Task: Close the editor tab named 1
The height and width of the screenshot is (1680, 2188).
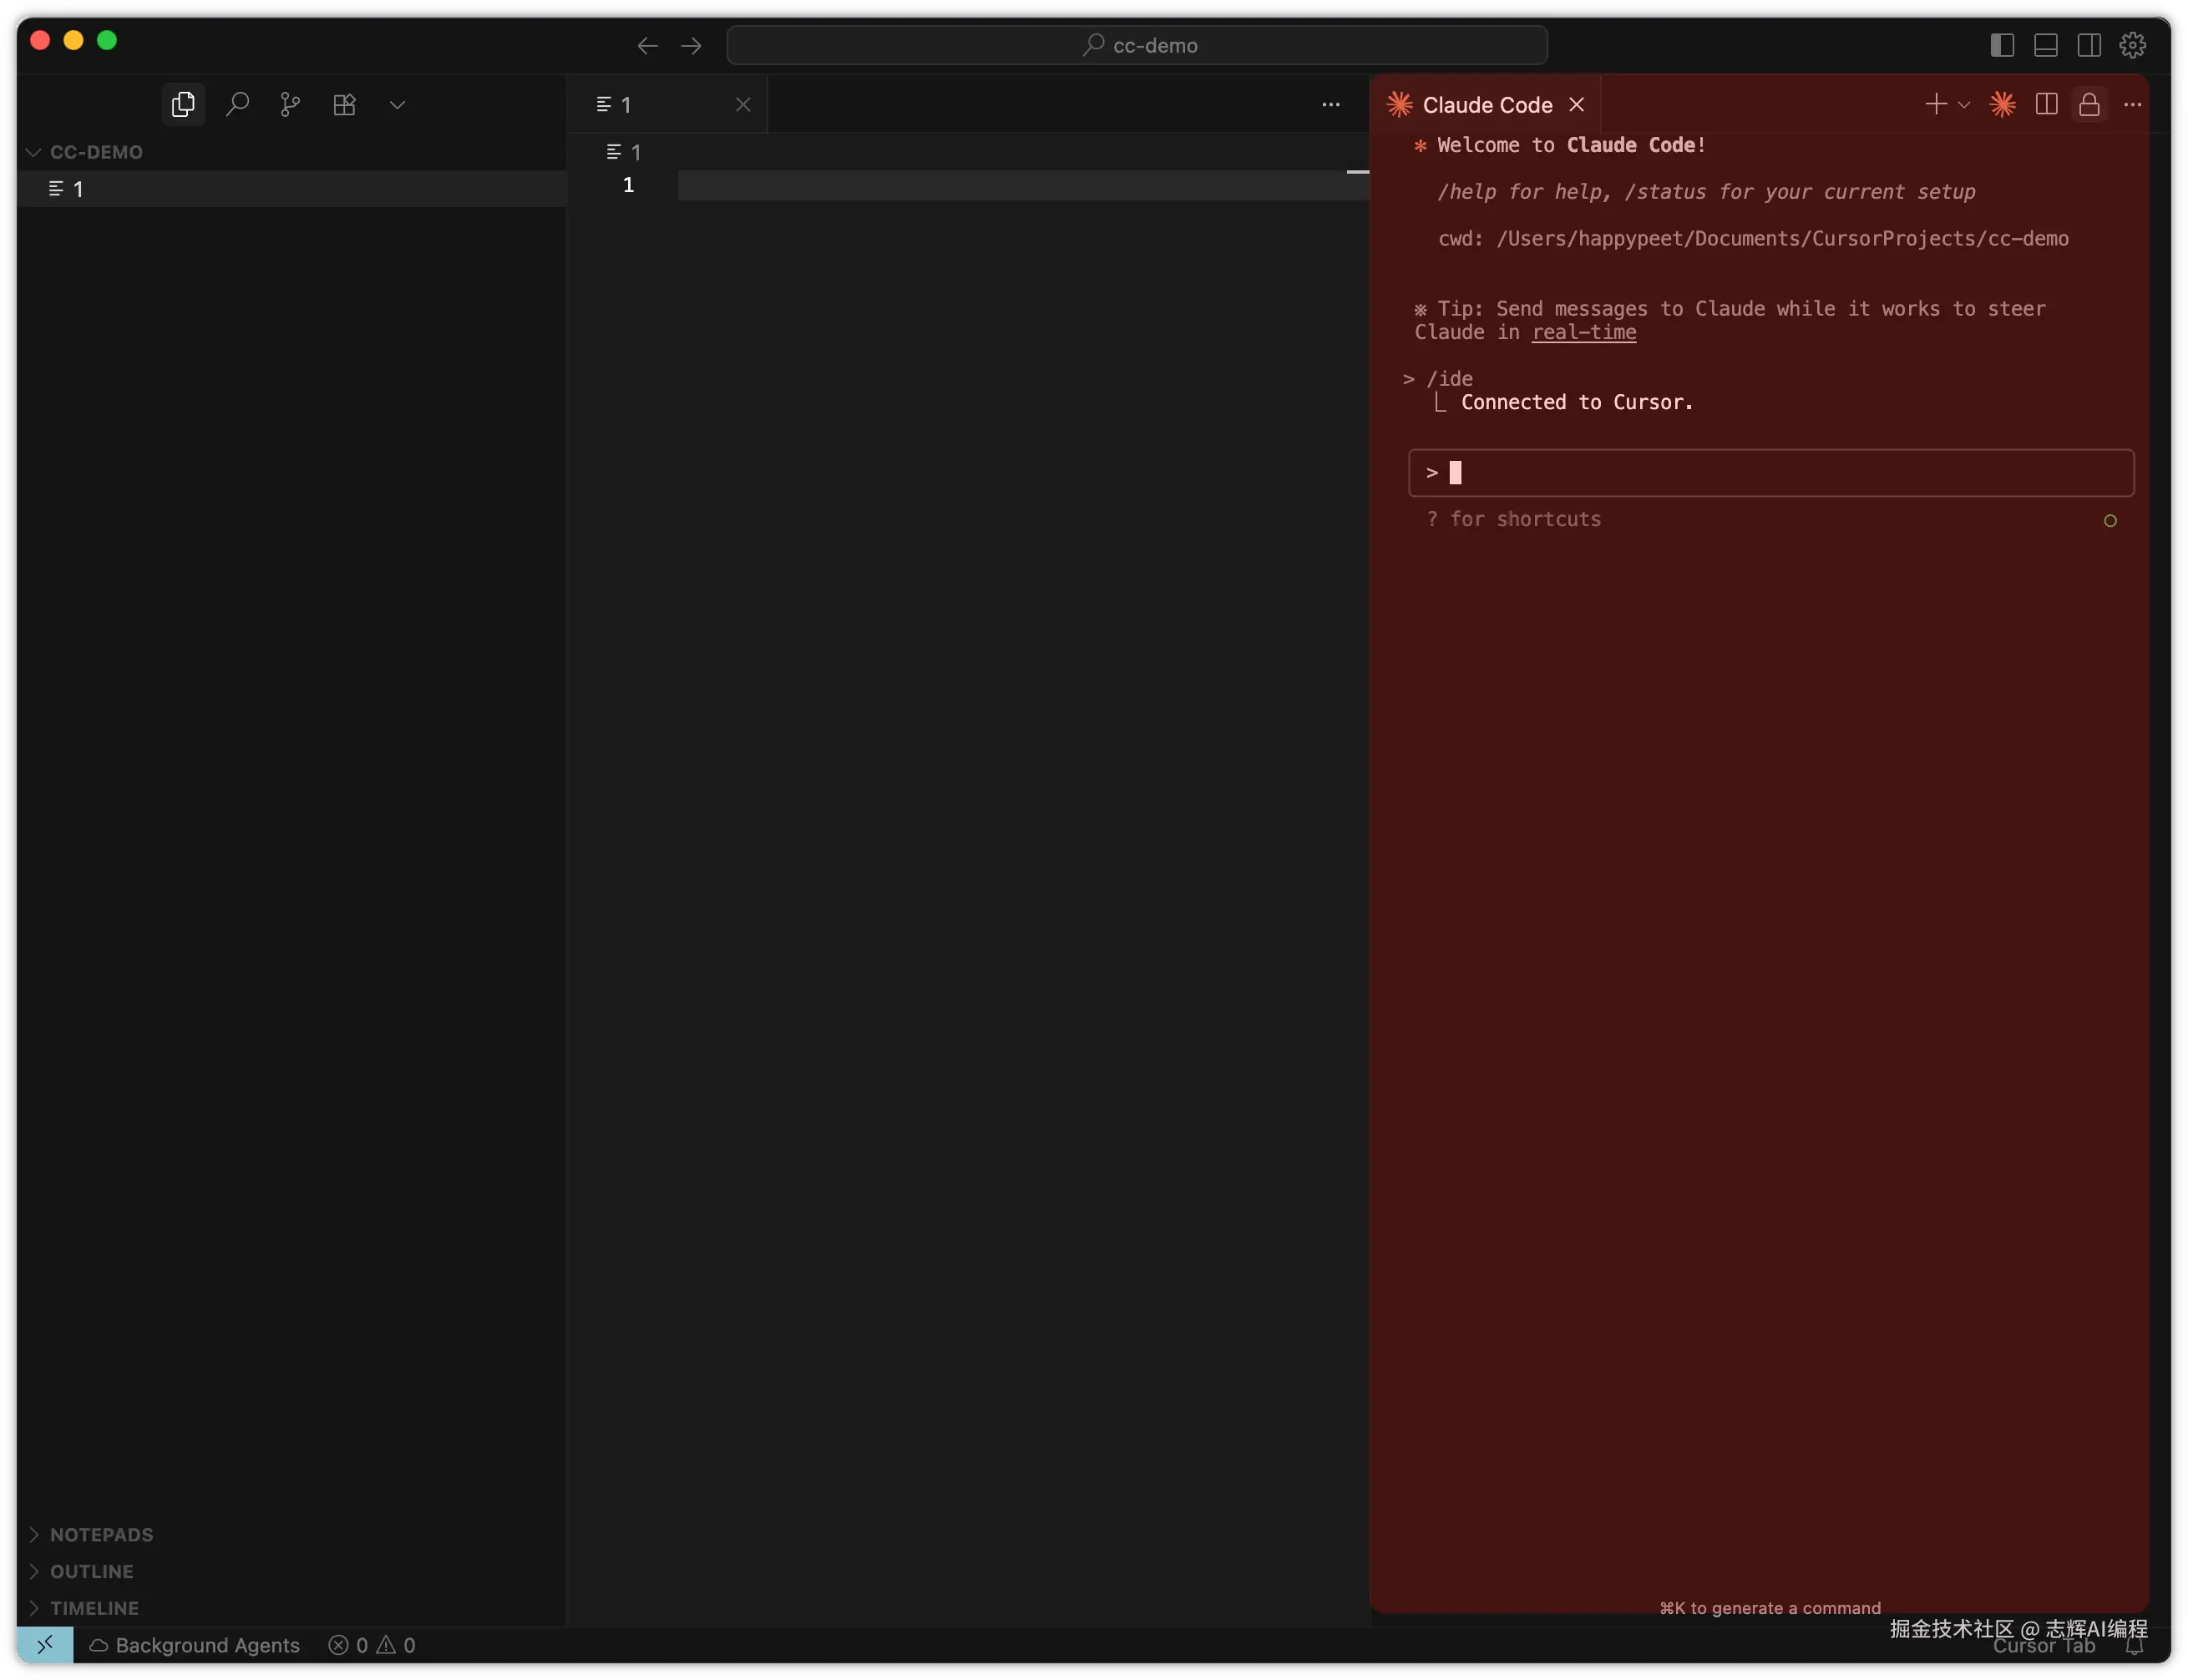Action: 743,104
